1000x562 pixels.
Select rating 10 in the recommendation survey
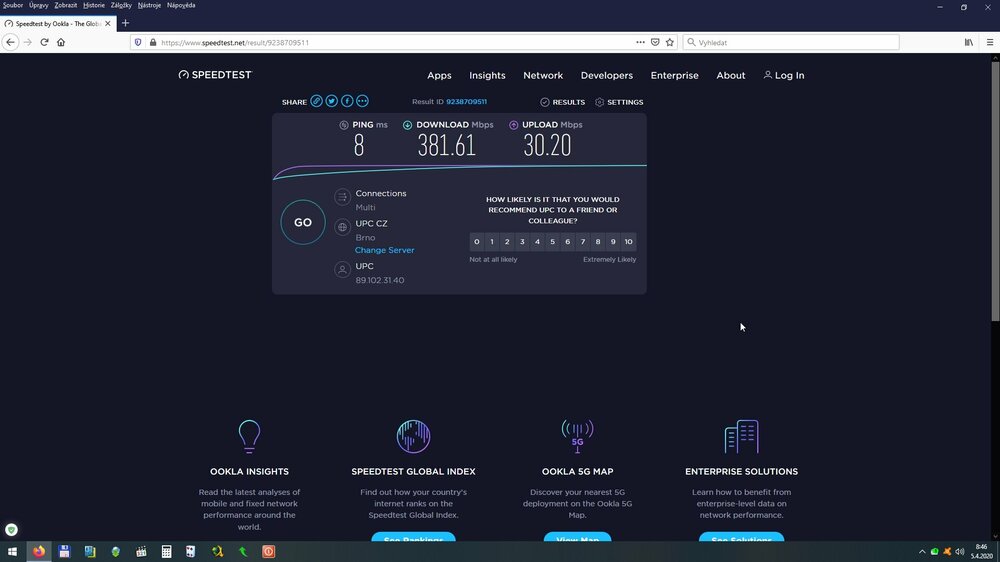(x=628, y=242)
